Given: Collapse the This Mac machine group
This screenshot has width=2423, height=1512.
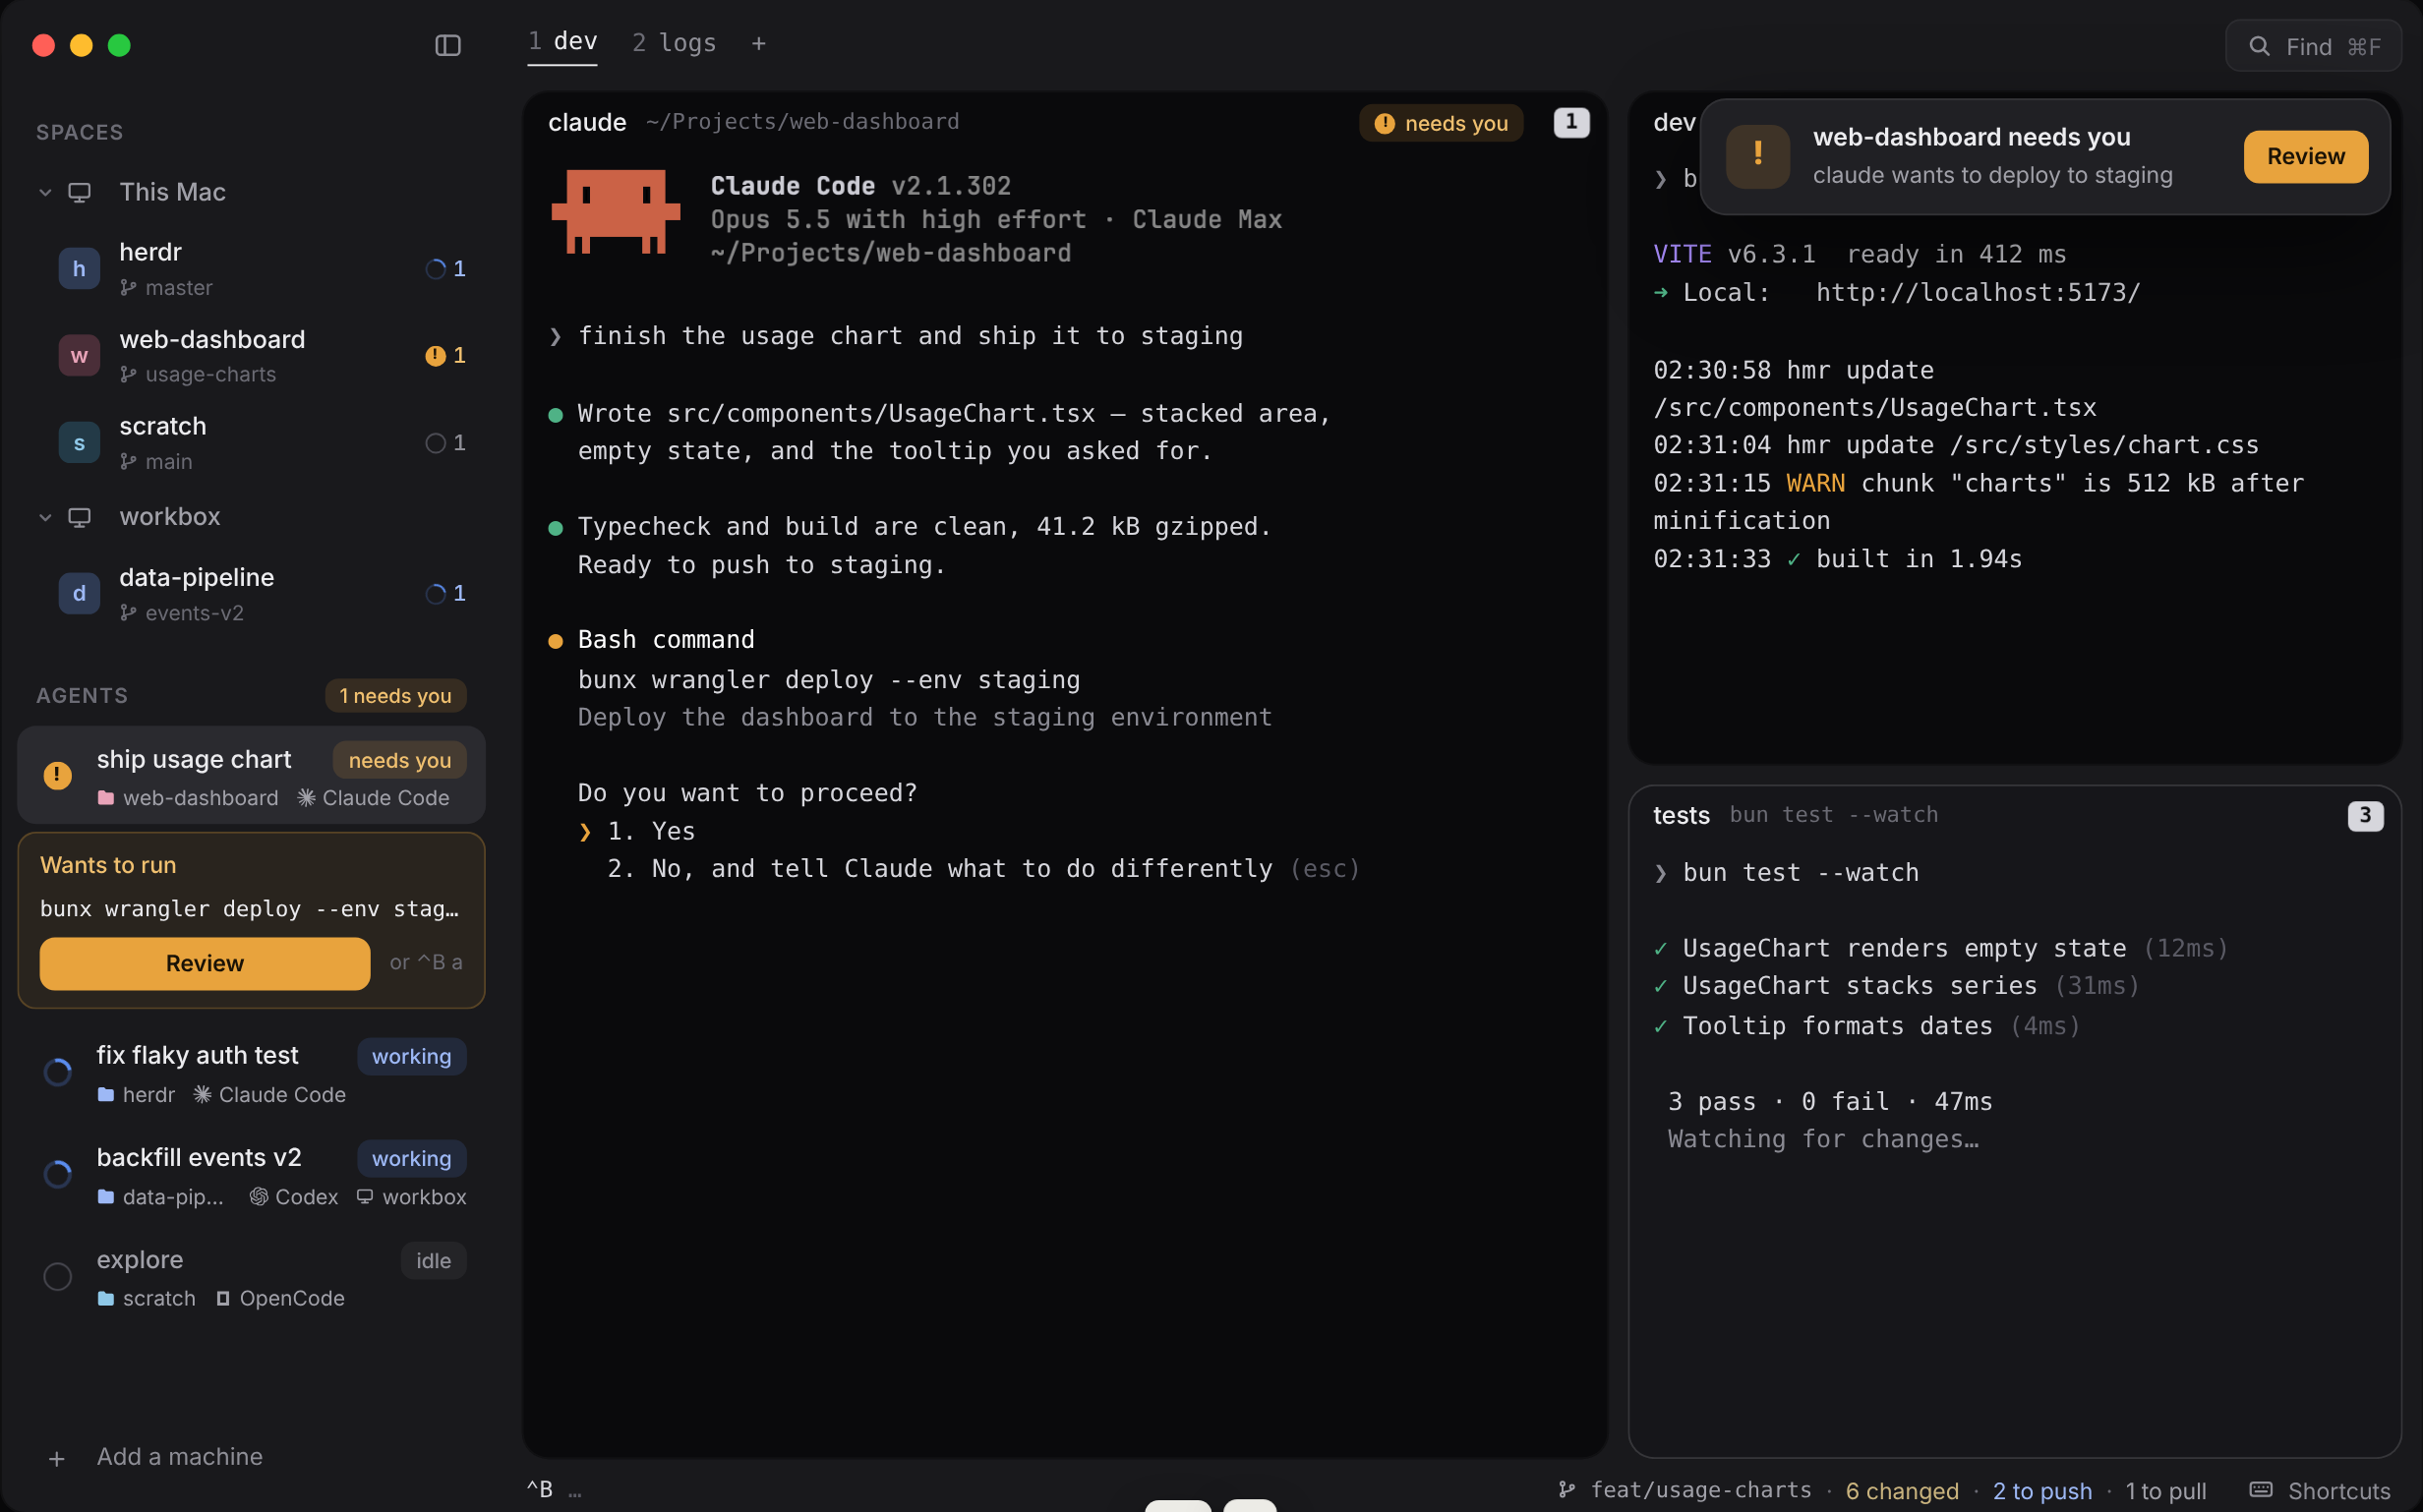Looking at the screenshot, I should [45, 192].
